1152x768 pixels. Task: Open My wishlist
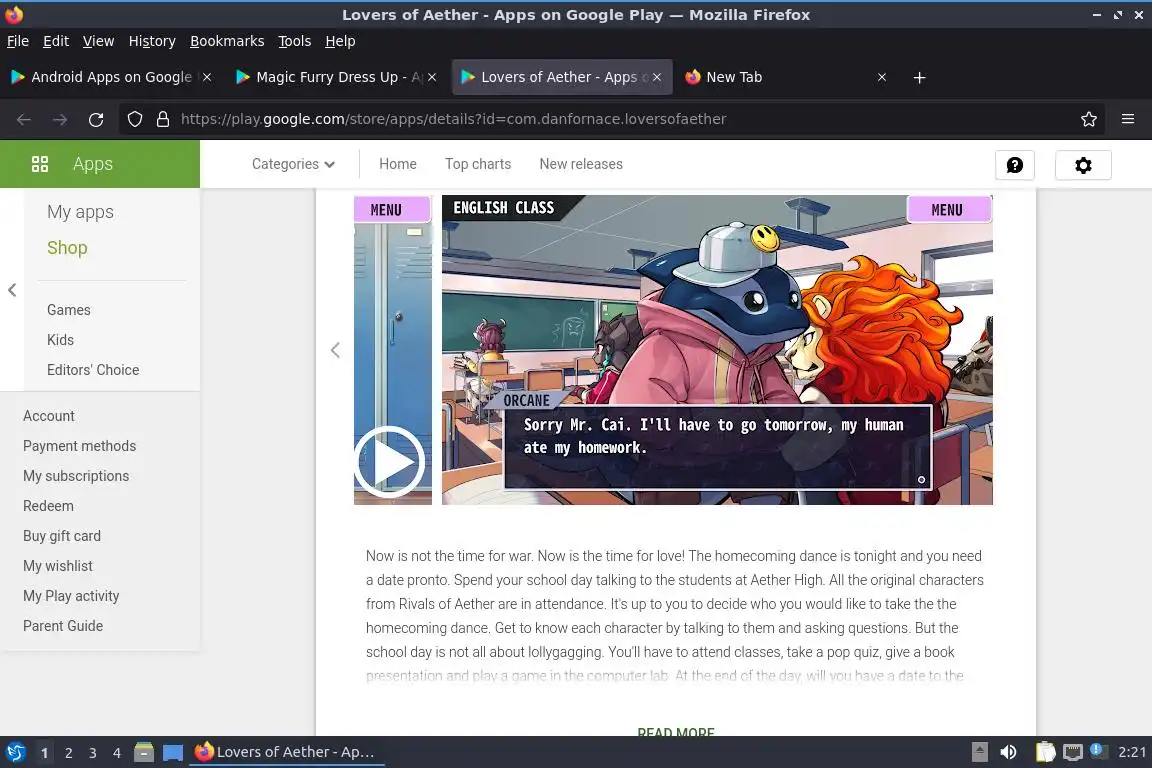(57, 567)
